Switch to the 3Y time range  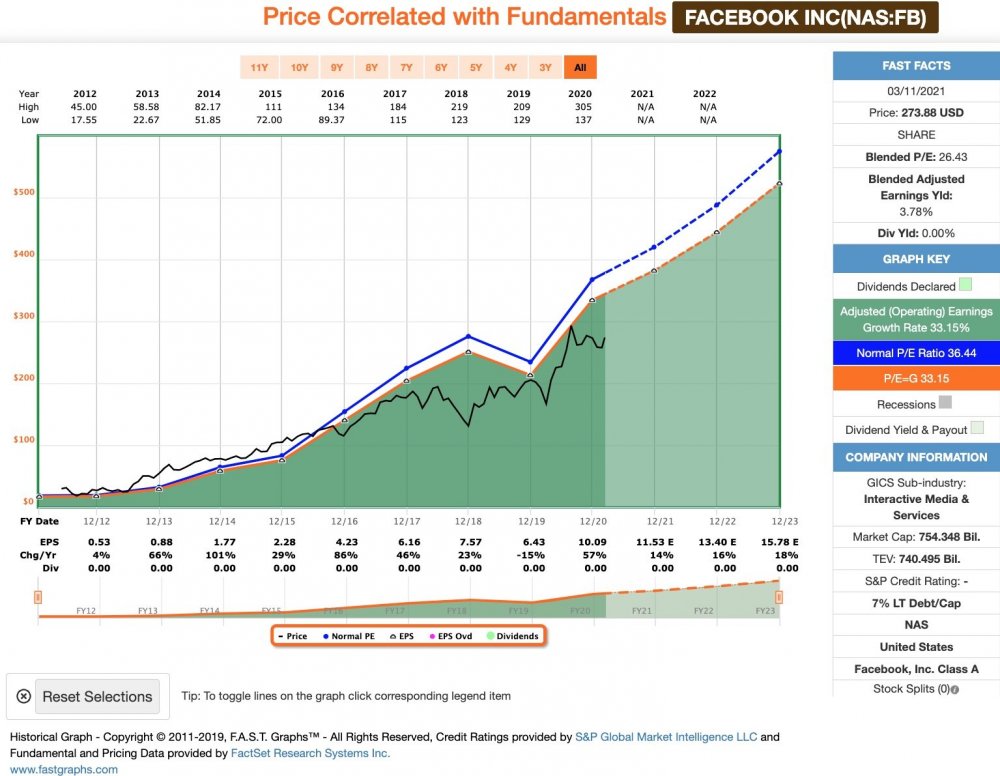tap(545, 68)
